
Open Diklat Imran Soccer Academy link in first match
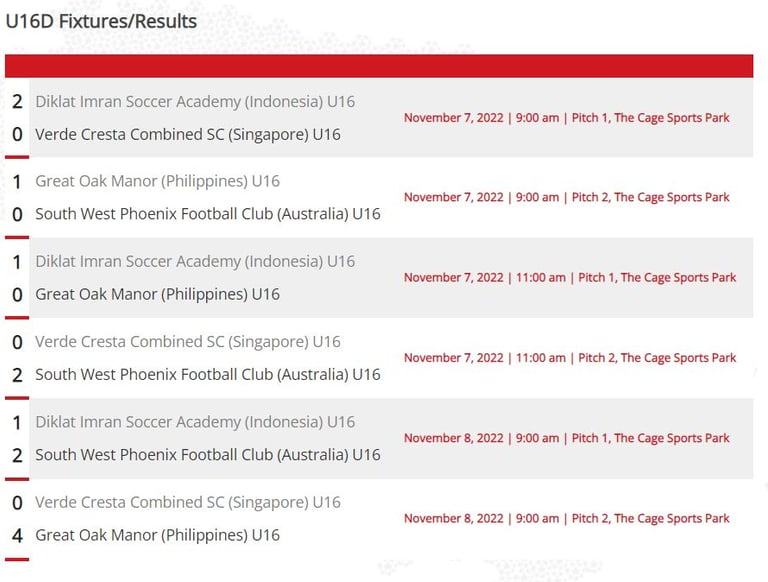tap(195, 102)
